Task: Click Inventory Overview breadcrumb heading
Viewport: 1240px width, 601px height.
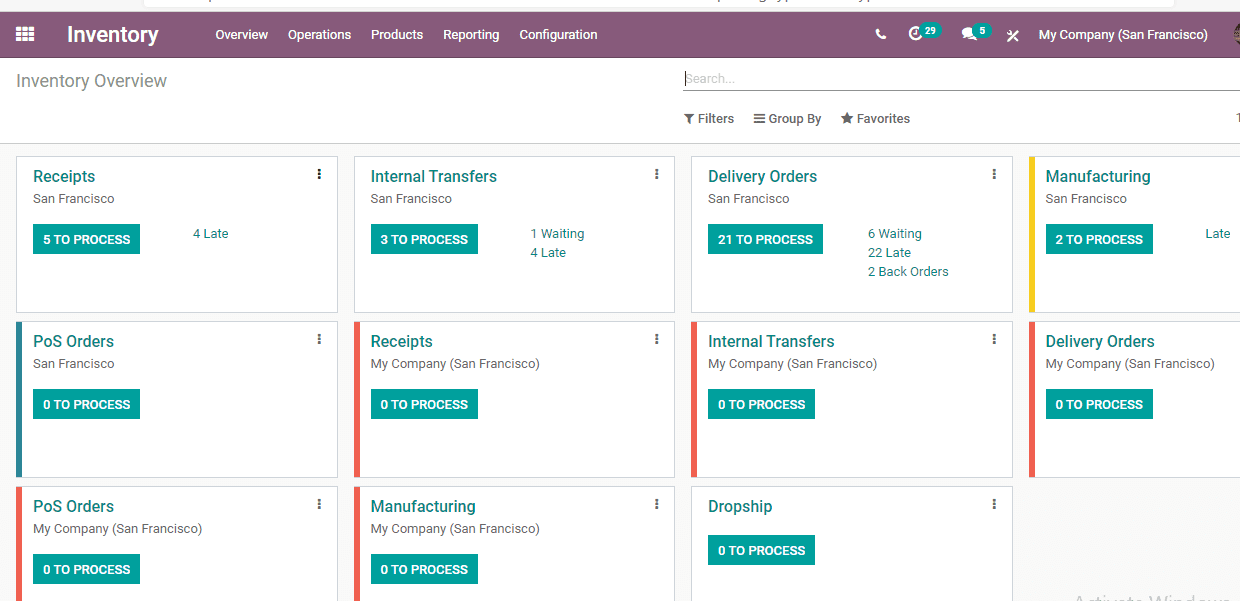Action: pos(91,81)
